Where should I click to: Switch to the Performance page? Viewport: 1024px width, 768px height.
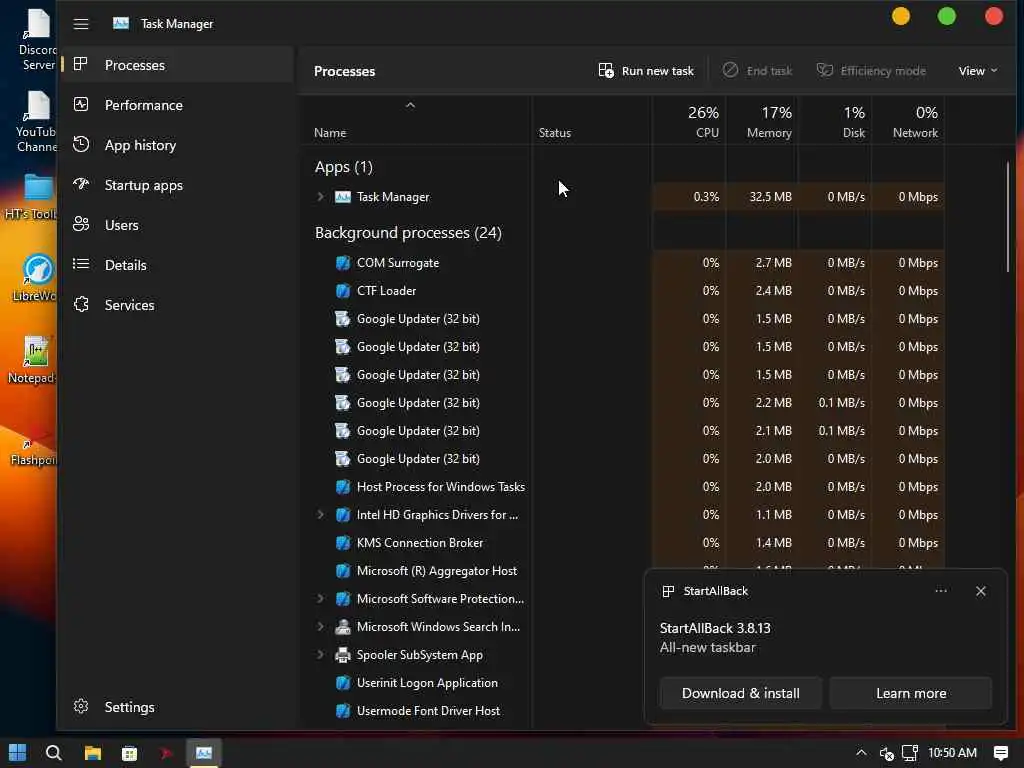pyautogui.click(x=176, y=104)
